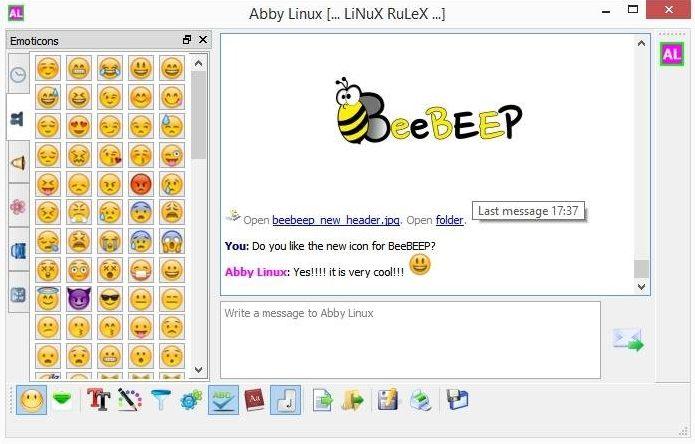695x444 pixels.
Task: Click the emoticon list scrollbar thumb
Action: coord(199,114)
